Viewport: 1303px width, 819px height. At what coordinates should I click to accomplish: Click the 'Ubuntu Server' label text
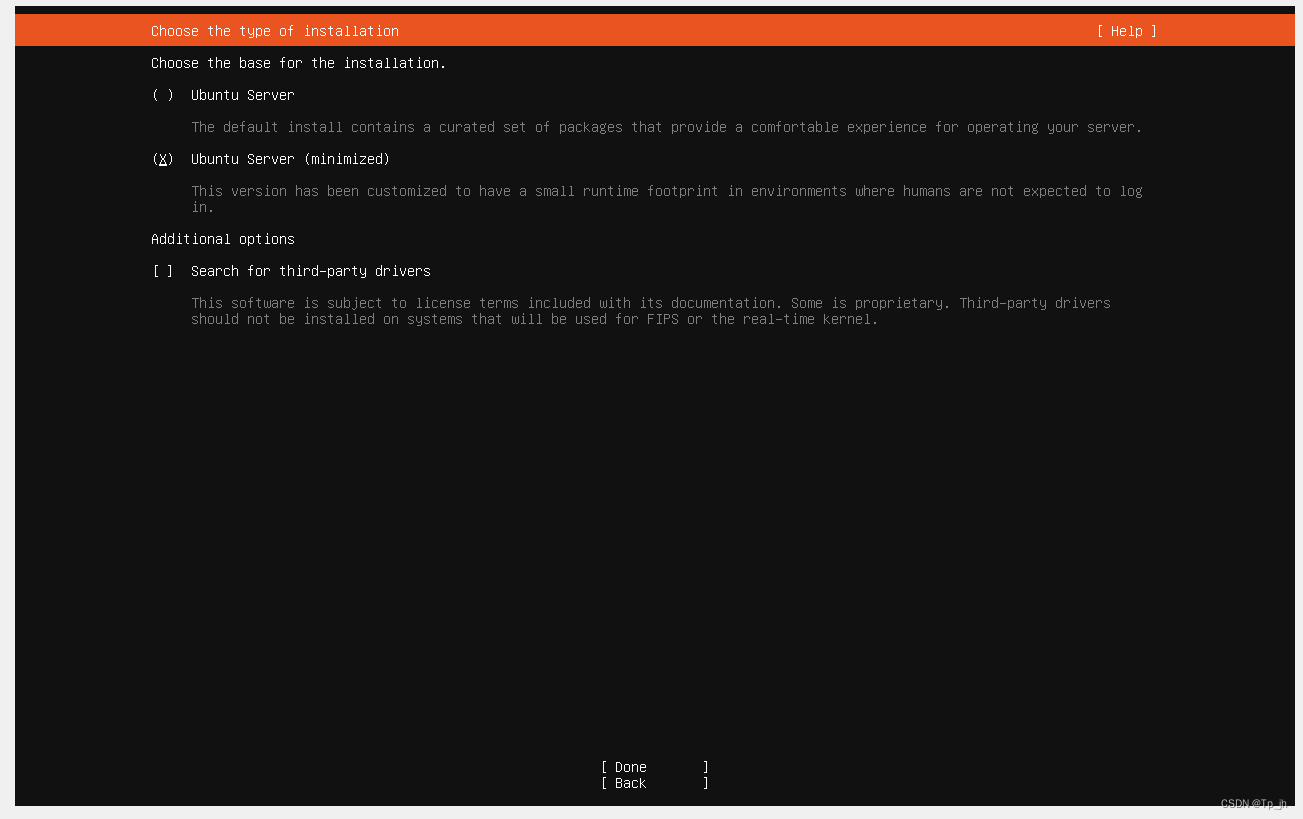pos(243,95)
